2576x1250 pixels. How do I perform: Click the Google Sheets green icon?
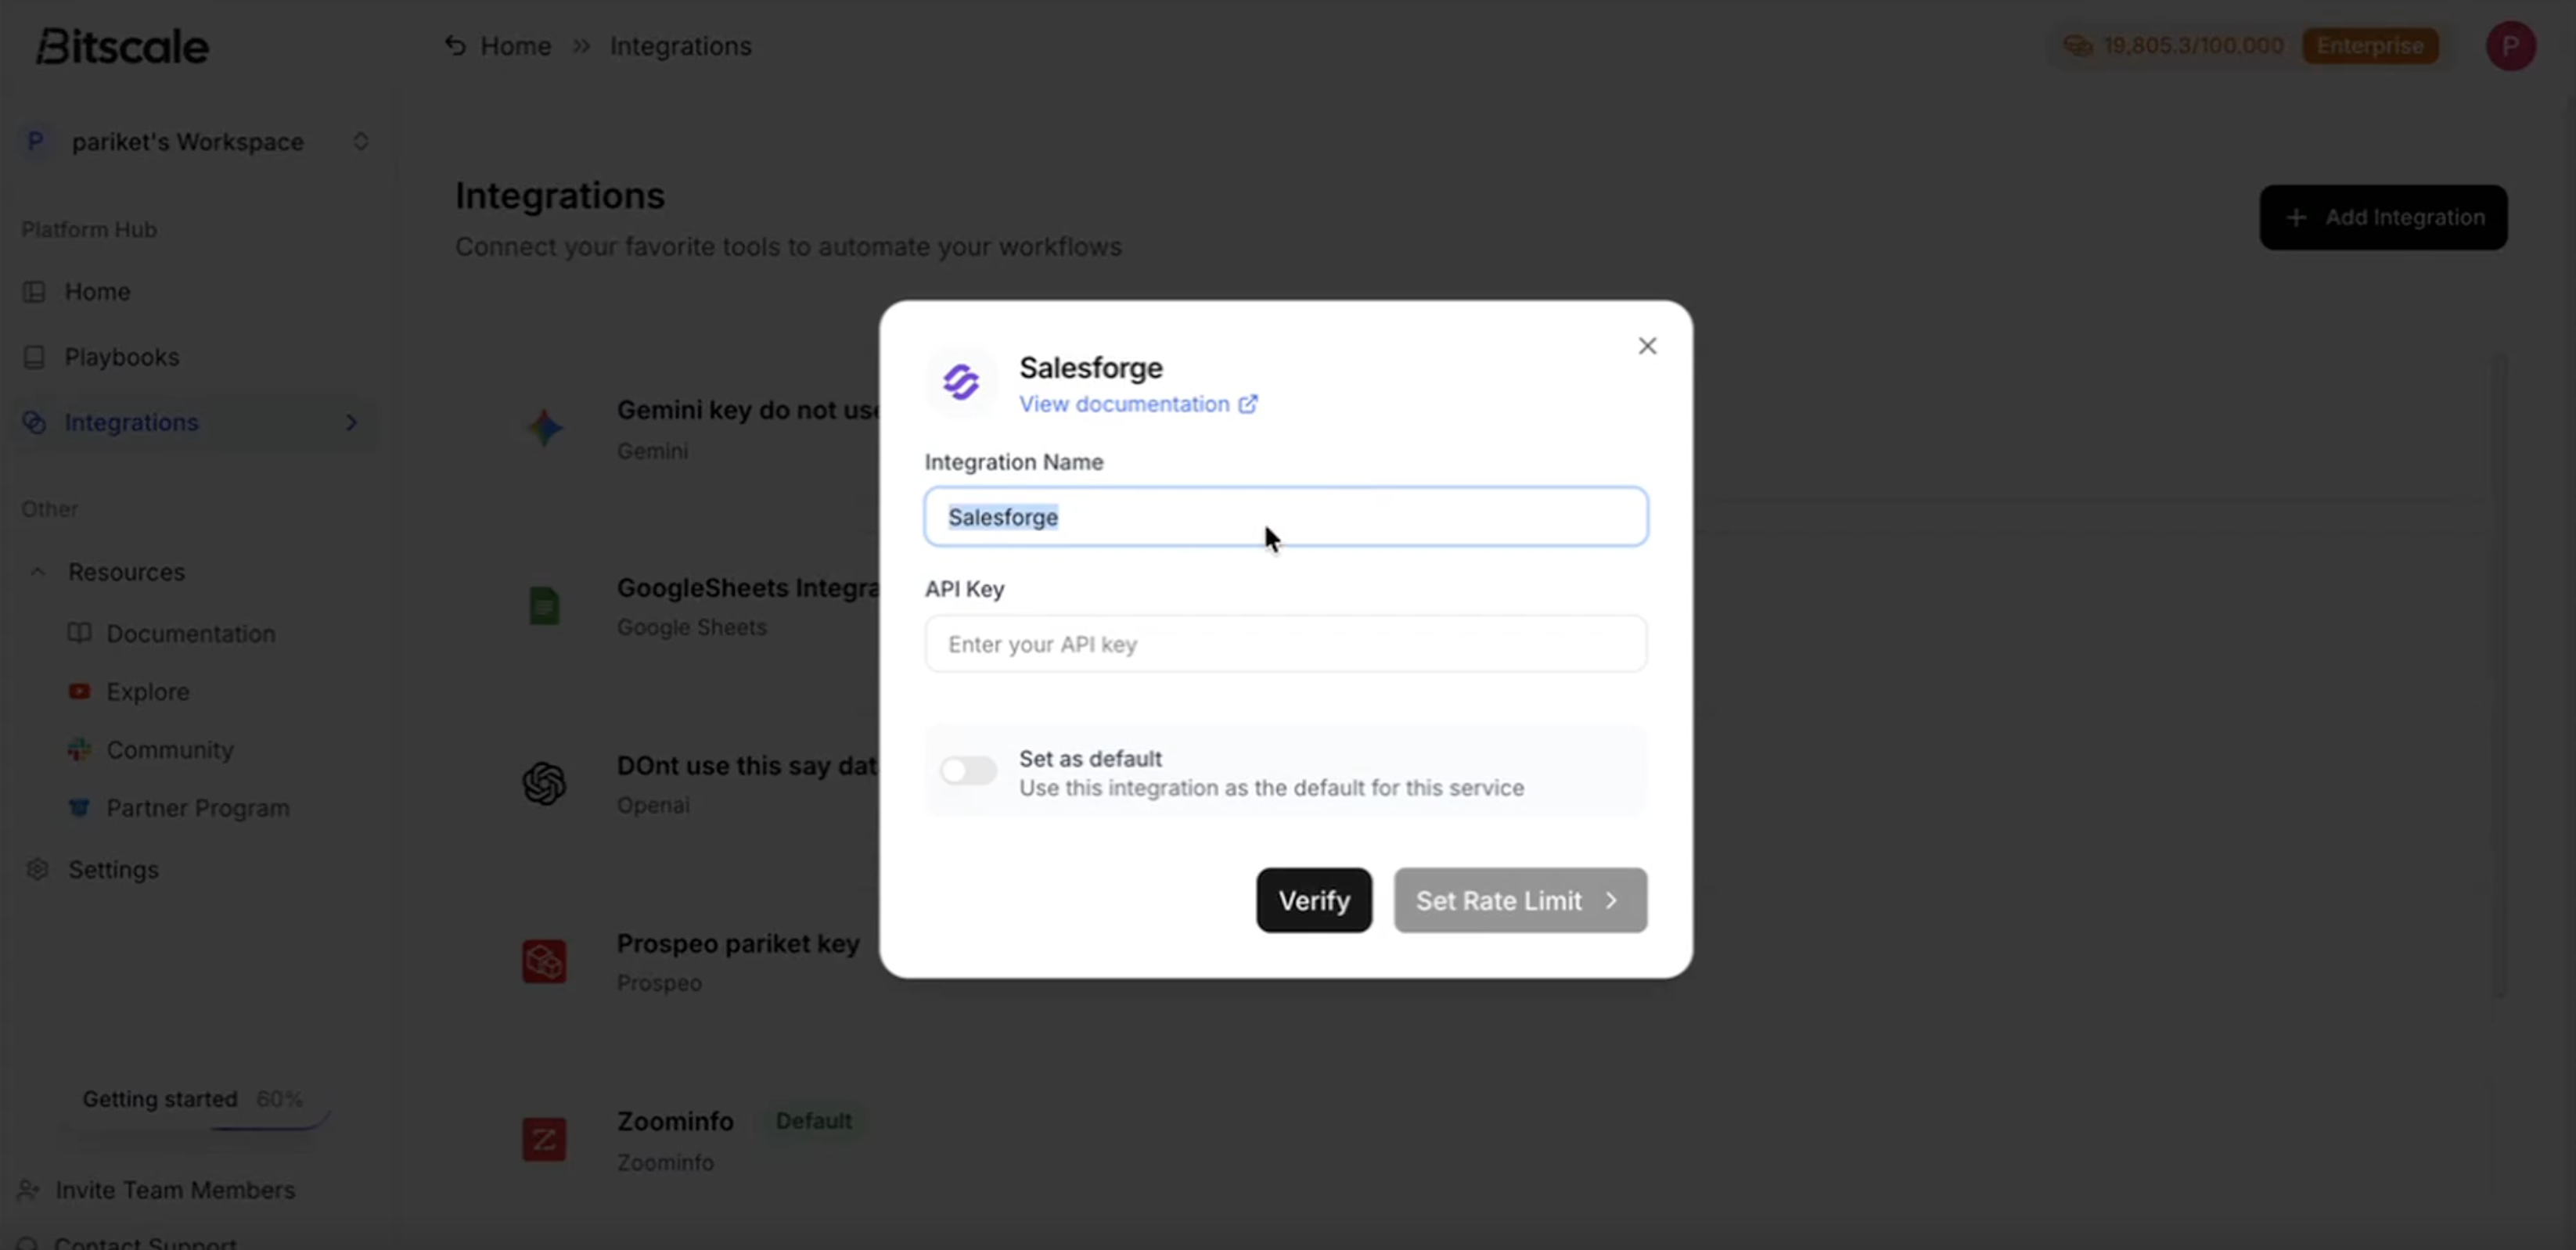pos(544,606)
